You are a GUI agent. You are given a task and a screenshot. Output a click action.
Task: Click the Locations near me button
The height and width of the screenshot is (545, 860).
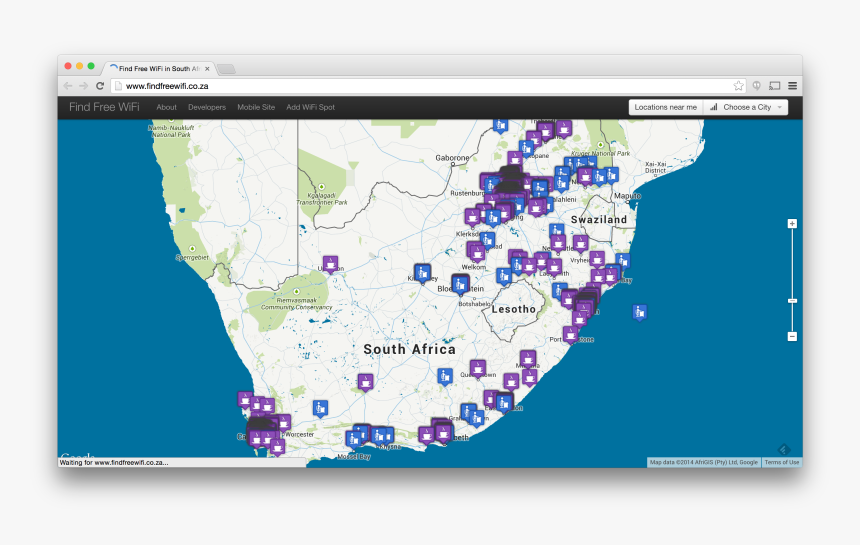[666, 107]
